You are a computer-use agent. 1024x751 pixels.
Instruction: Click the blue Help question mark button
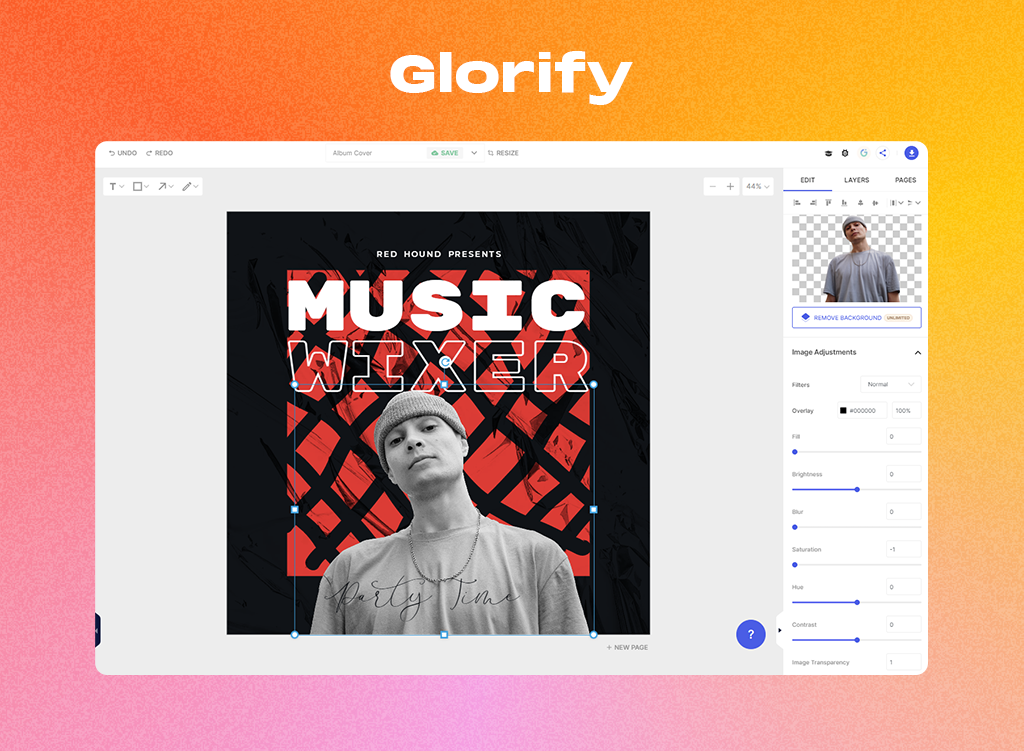pos(750,634)
